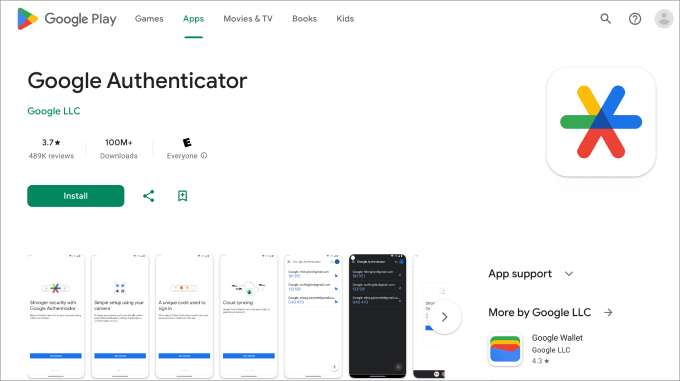Go to the Games tab
Viewport: 680px width, 381px height.
[149, 19]
